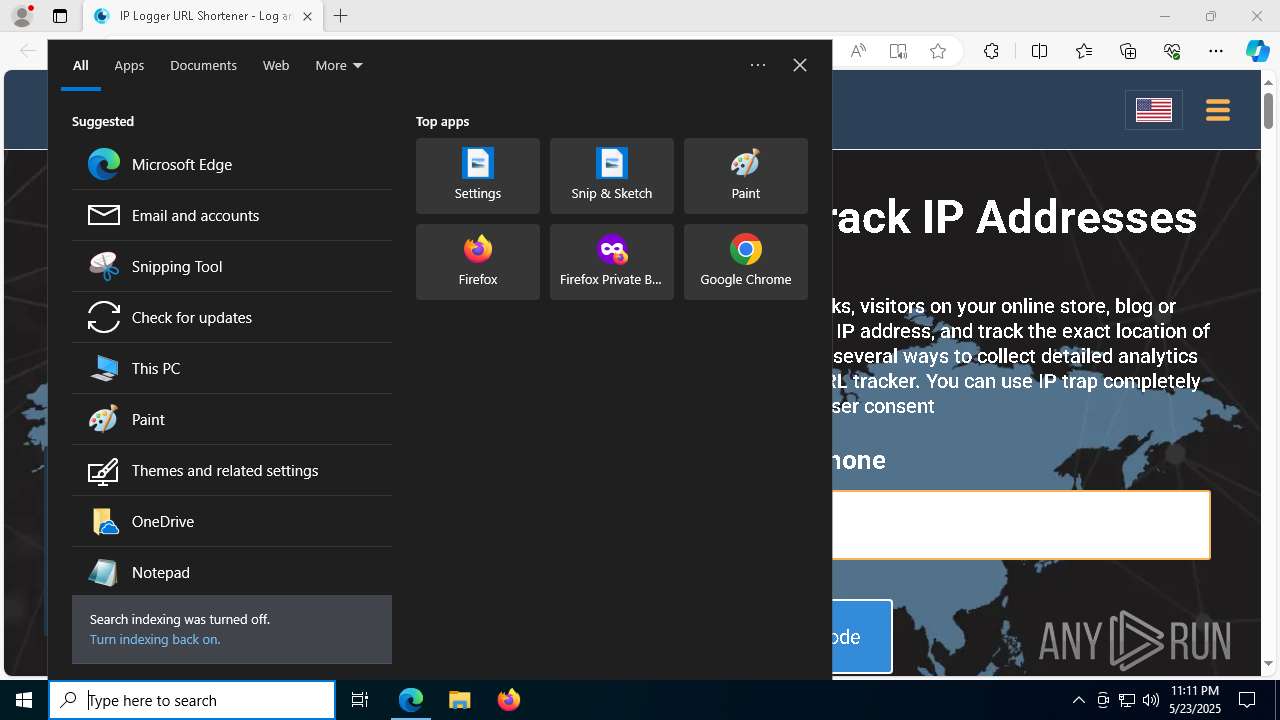The height and width of the screenshot is (720, 1280).
Task: Toggle Read aloud in address bar
Action: 858,52
